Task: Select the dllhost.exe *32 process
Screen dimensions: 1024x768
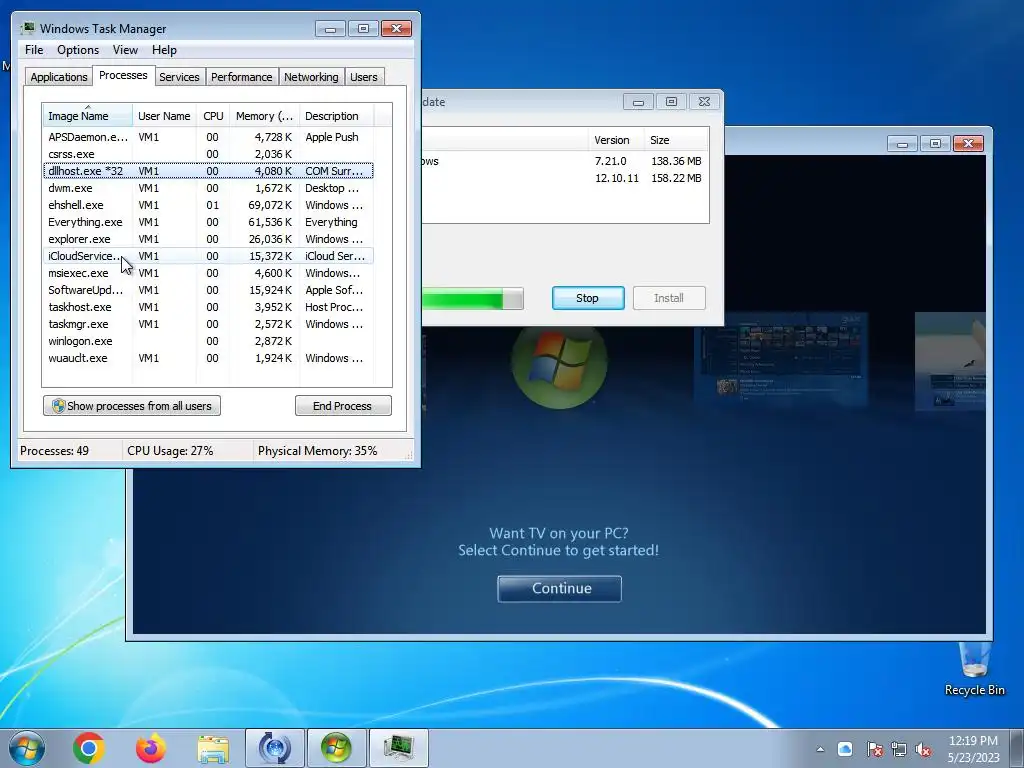Action: pos(208,171)
